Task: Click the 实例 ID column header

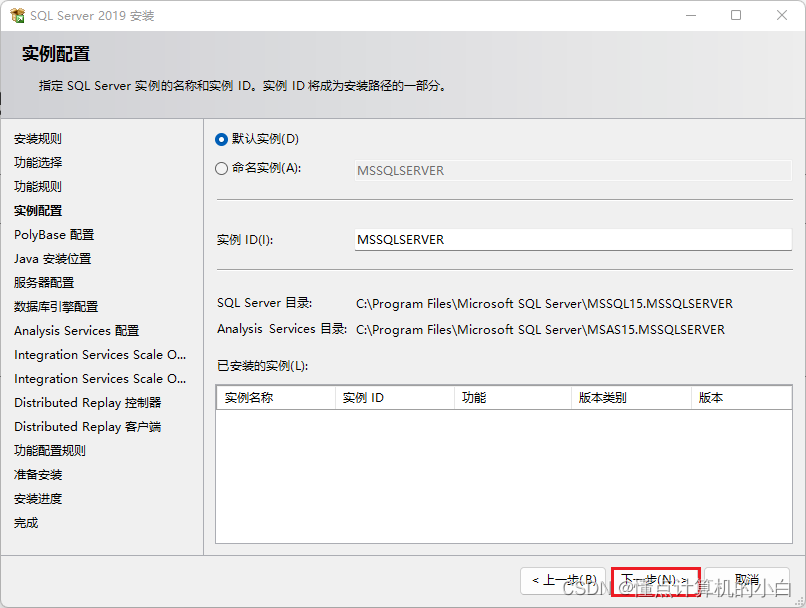Action: 395,398
